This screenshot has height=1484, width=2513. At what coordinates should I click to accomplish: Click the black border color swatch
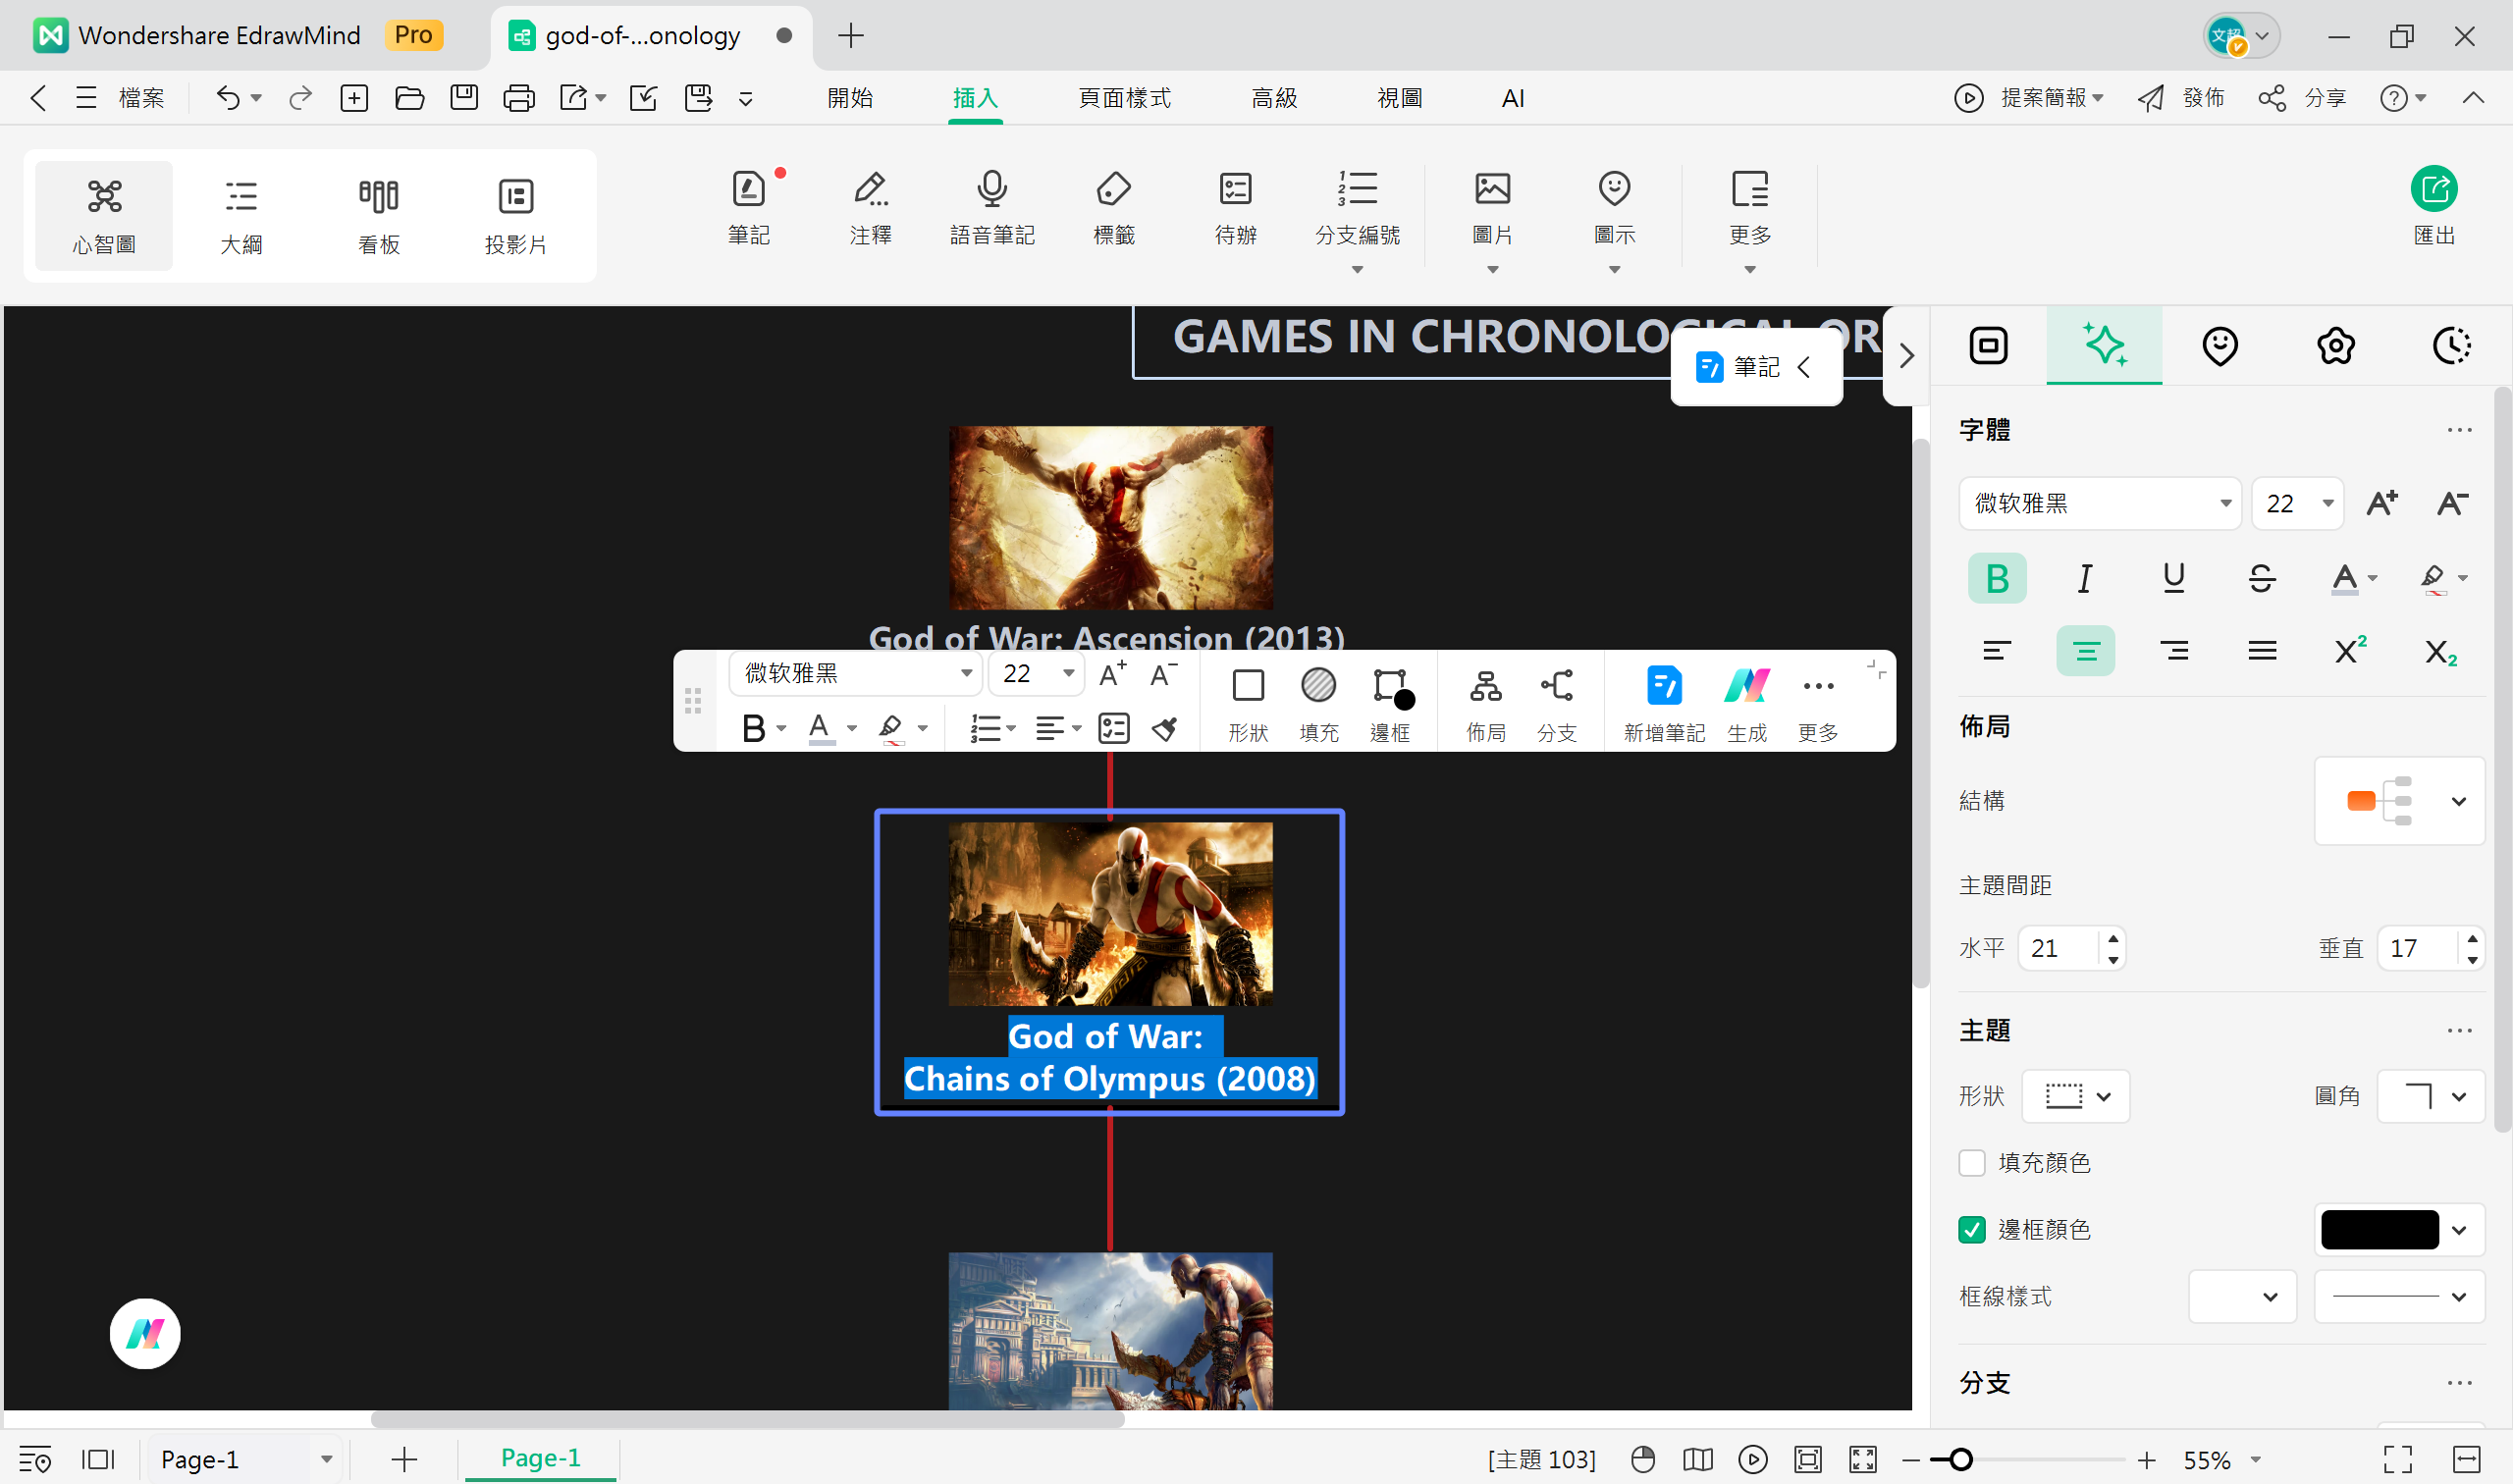2379,1230
